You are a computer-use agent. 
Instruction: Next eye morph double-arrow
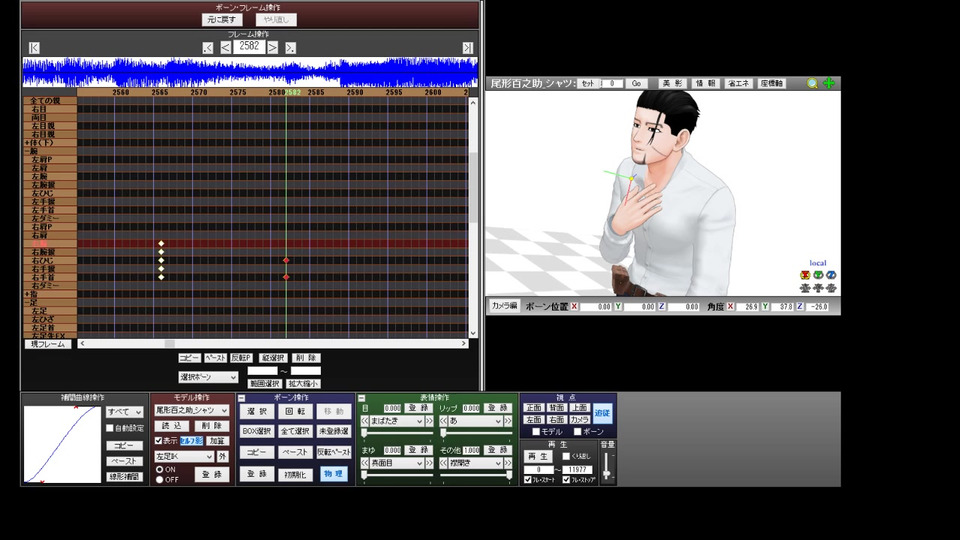tap(429, 421)
